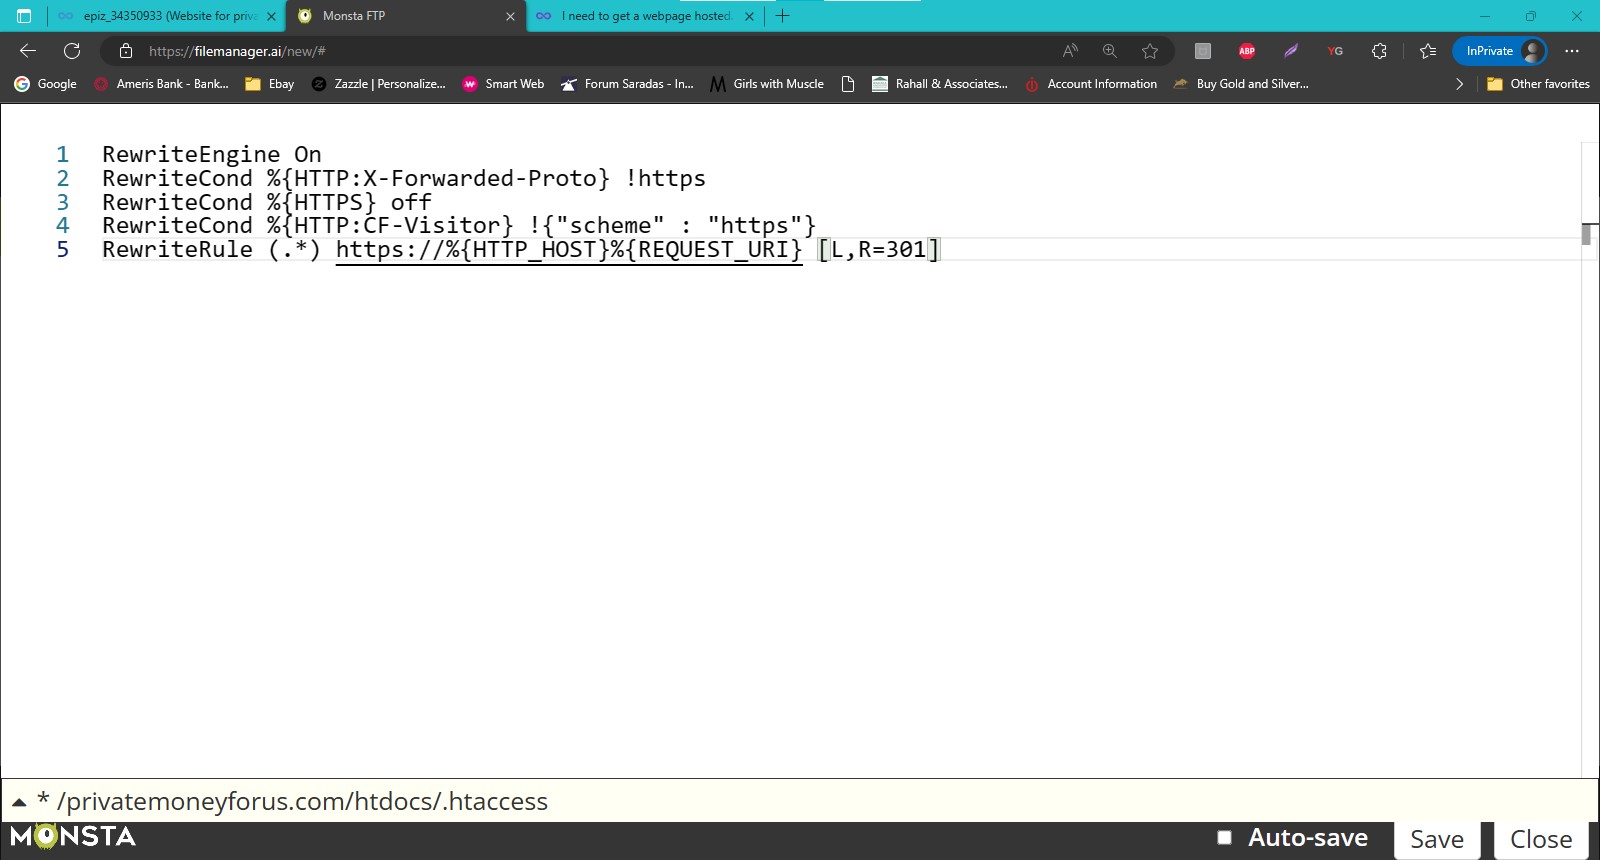Show more favorites bar items chevron
This screenshot has height=860, width=1600.
point(1459,84)
